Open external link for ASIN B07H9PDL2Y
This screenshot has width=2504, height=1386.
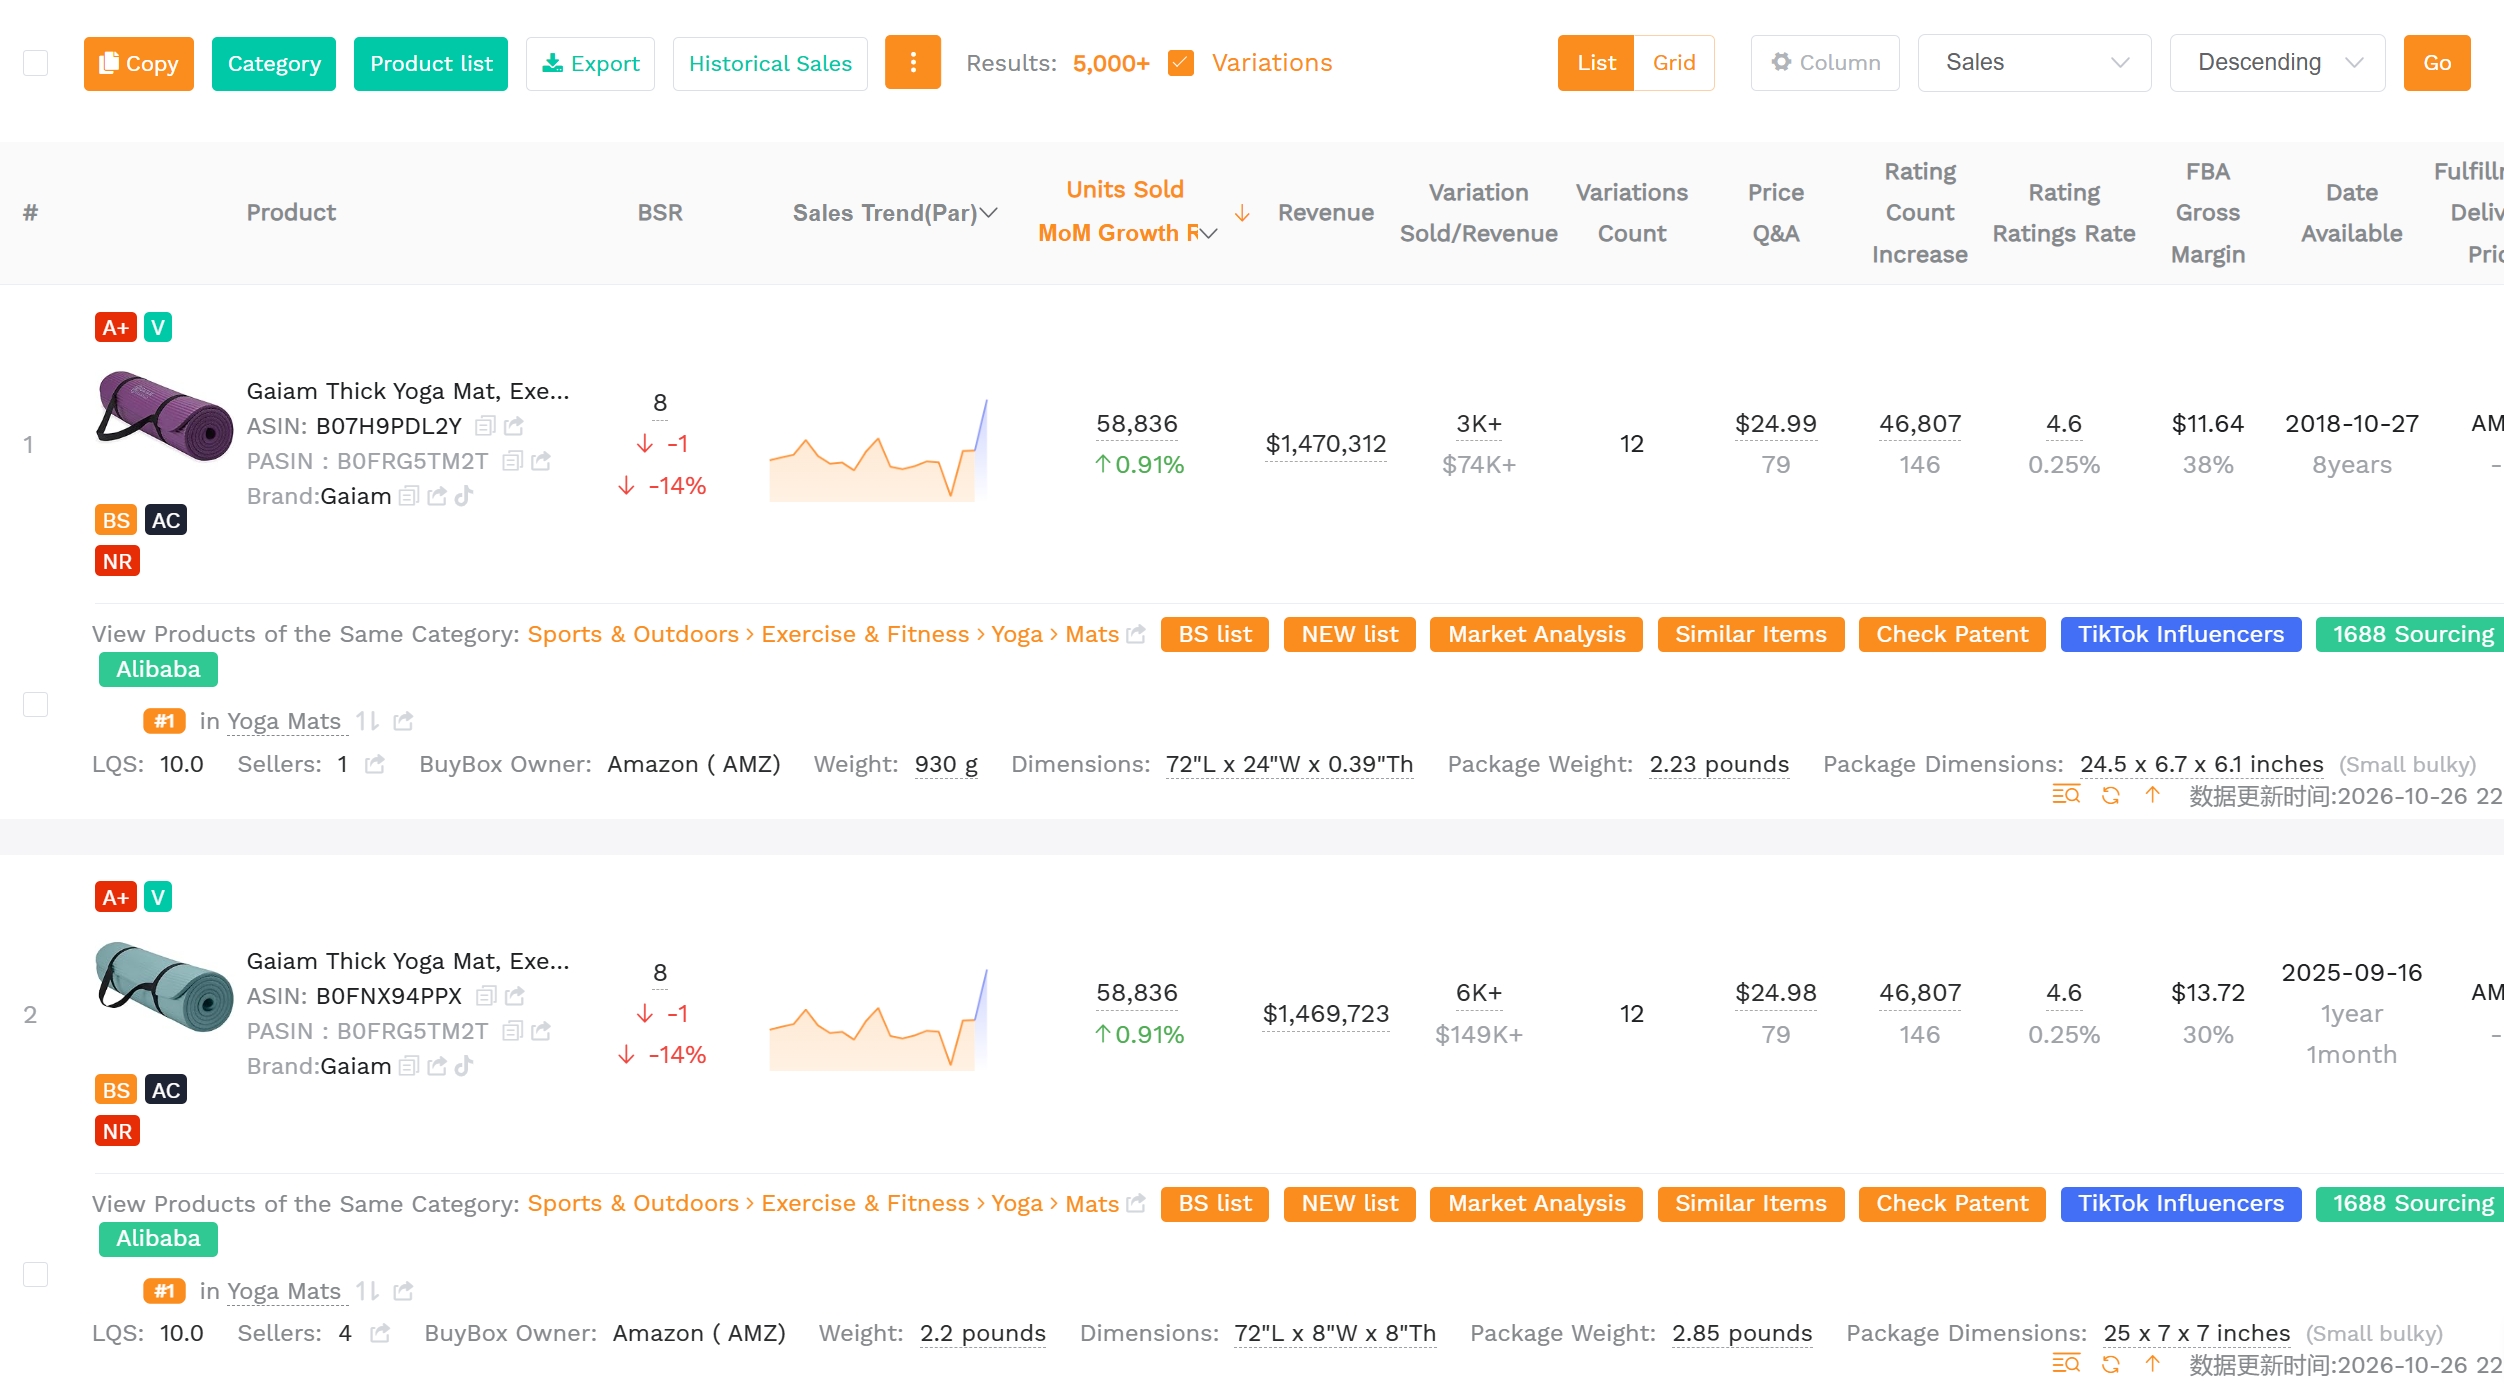[514, 426]
